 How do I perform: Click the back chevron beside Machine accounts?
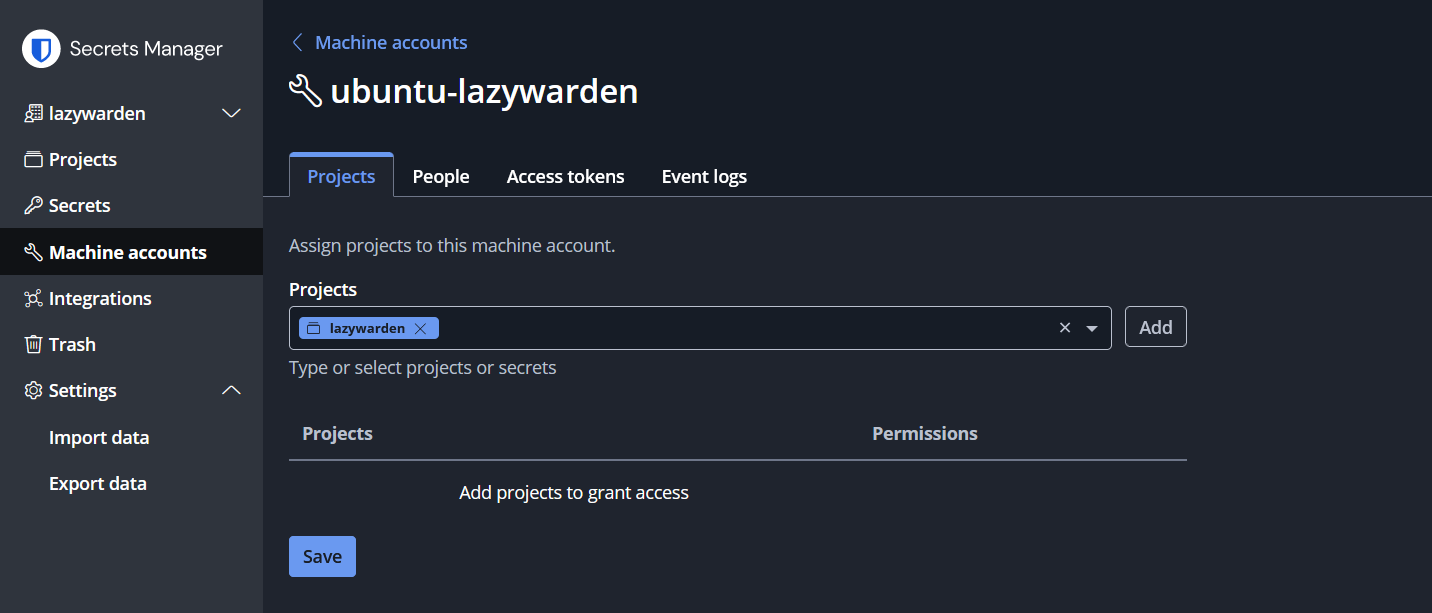point(297,42)
